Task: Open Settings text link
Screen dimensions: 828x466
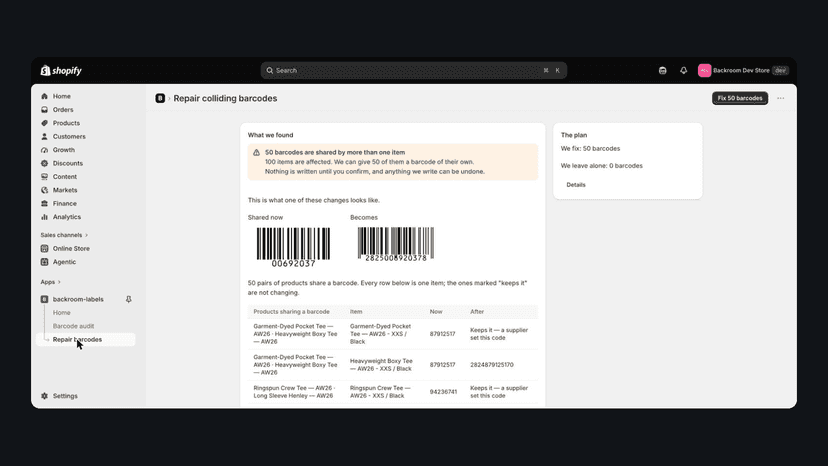Action: [x=65, y=396]
